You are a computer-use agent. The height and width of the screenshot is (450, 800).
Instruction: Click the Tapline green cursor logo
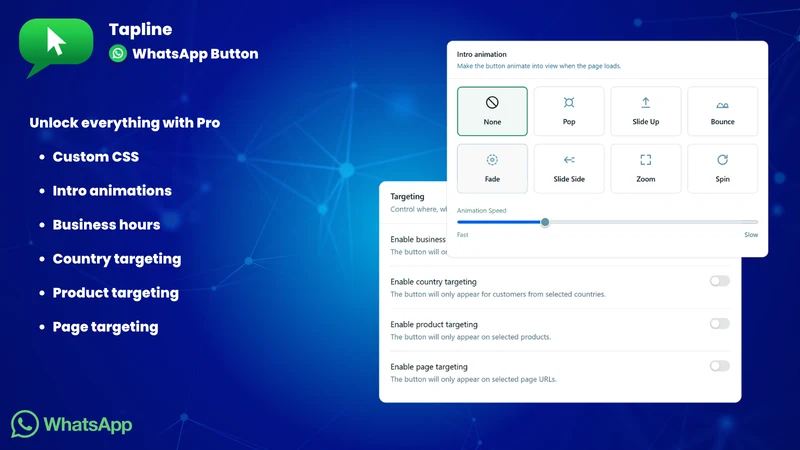(56, 47)
